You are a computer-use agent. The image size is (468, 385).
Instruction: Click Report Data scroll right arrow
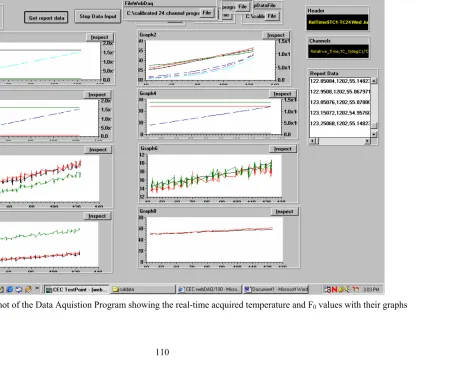[x=367, y=141]
